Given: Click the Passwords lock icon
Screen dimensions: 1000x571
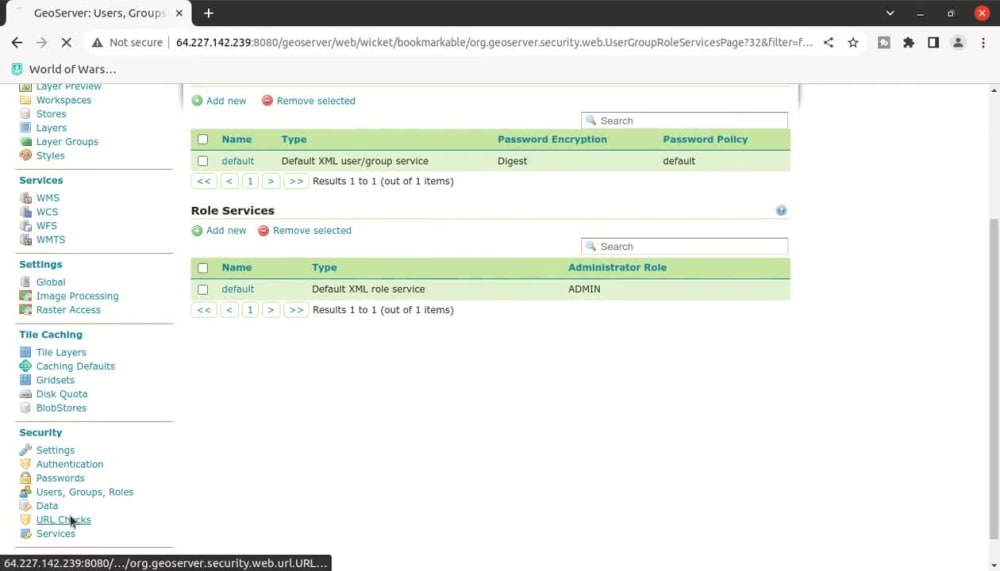Looking at the screenshot, I should click(x=26, y=478).
